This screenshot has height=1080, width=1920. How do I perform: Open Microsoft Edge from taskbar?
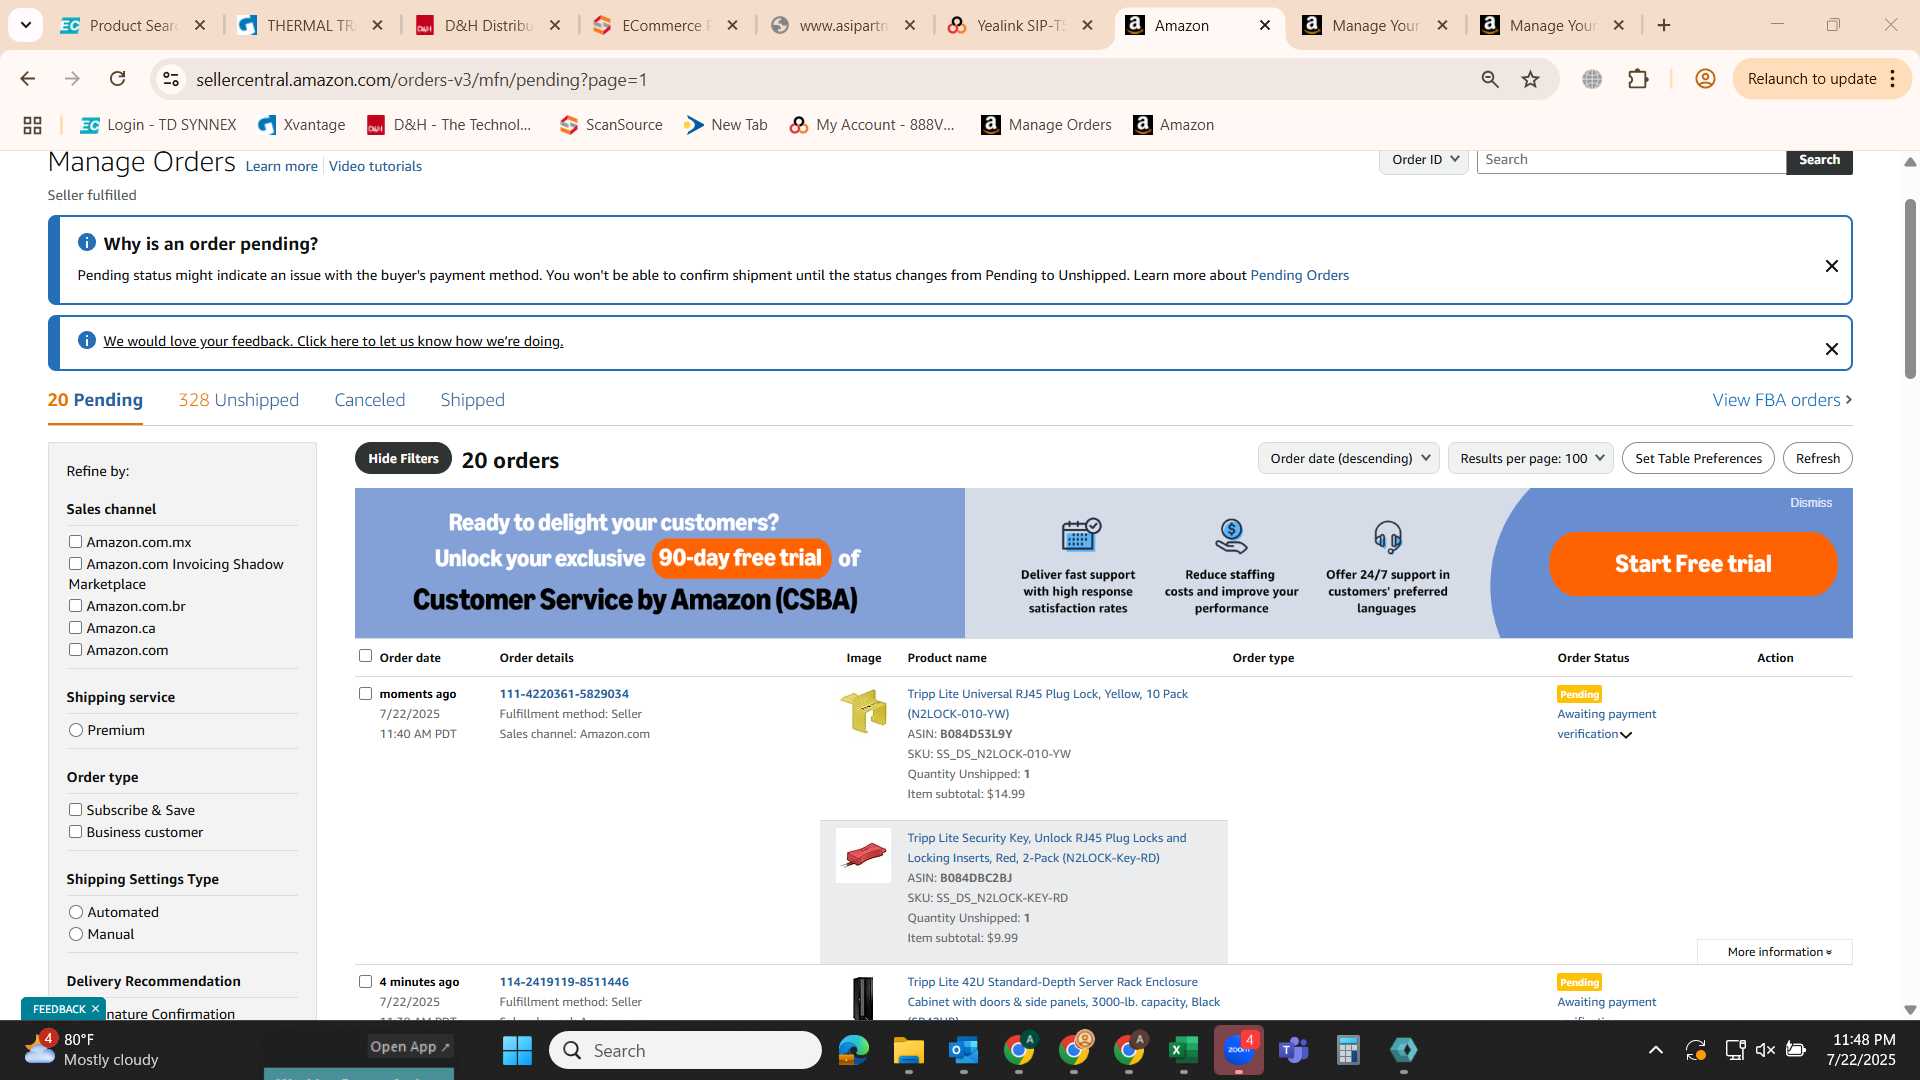tap(853, 1050)
